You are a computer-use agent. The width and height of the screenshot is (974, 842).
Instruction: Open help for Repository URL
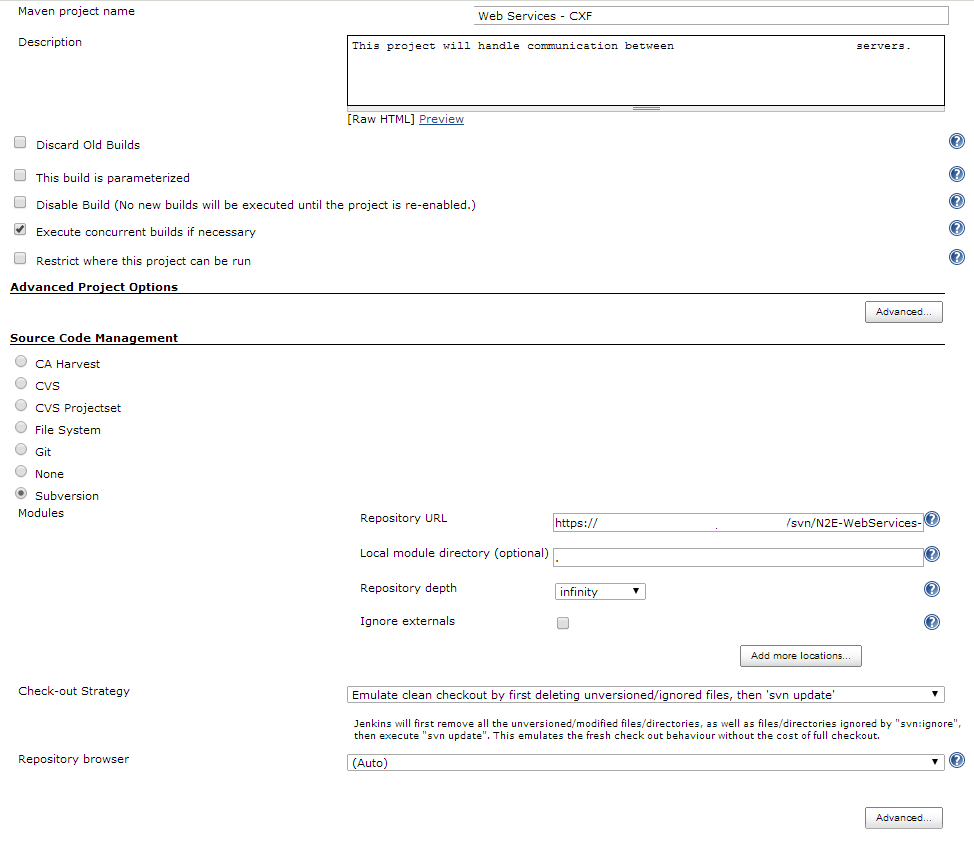[931, 518]
